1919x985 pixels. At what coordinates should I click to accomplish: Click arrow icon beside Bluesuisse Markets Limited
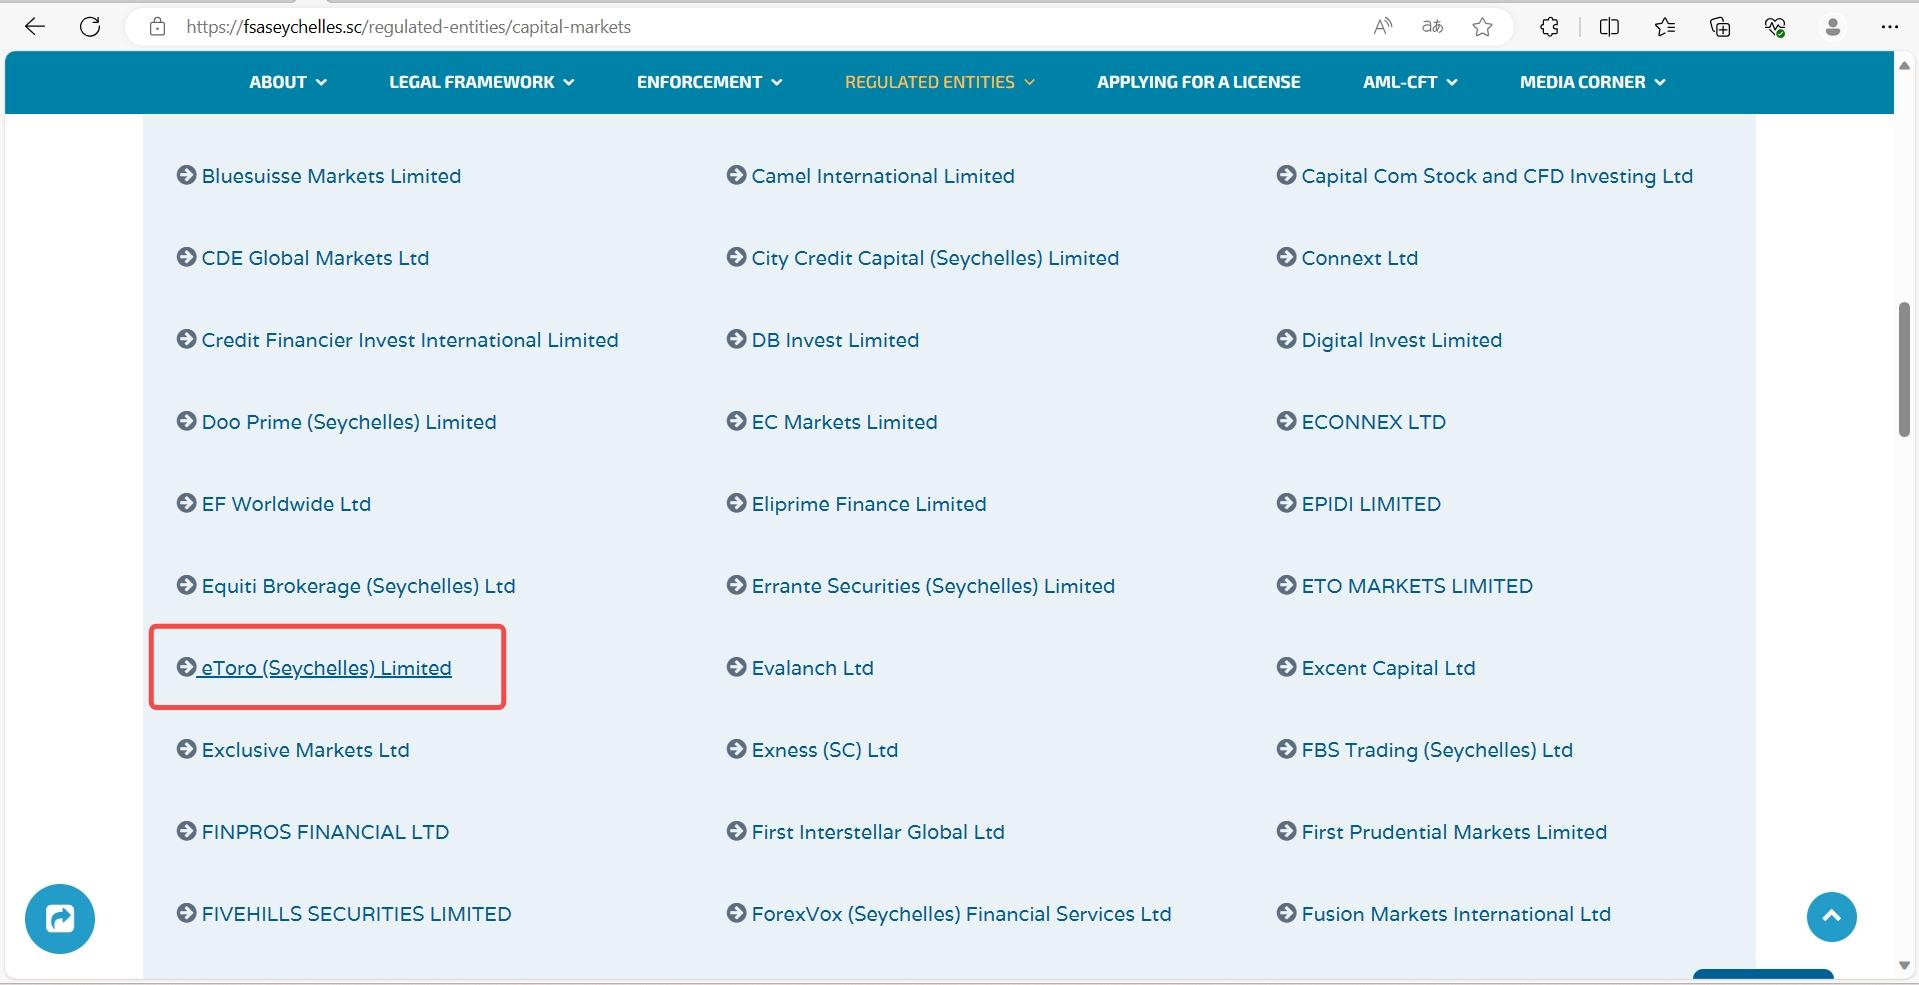click(x=186, y=175)
